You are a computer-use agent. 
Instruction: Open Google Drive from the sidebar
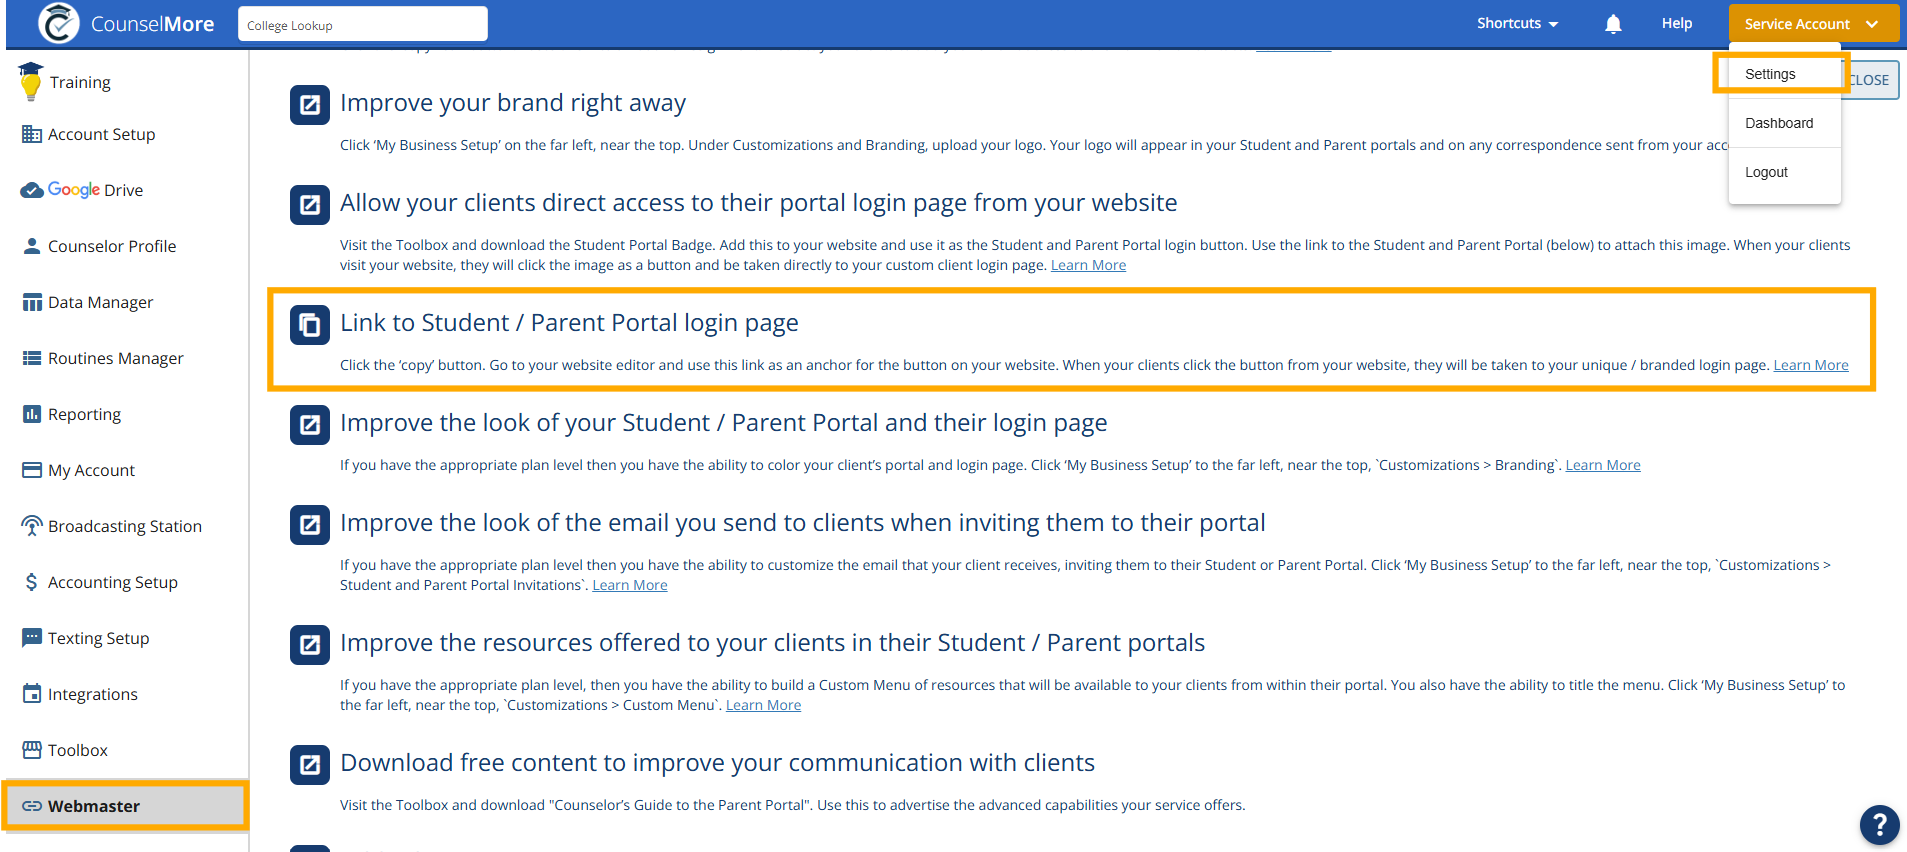click(x=95, y=190)
